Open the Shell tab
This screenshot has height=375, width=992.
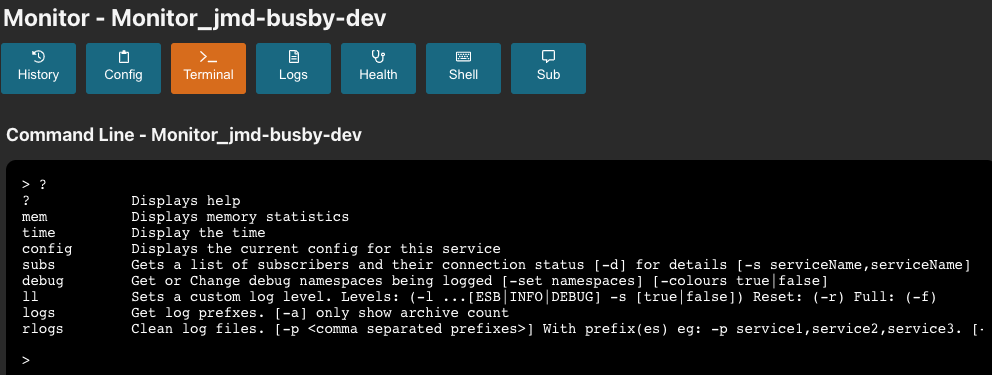click(x=463, y=68)
